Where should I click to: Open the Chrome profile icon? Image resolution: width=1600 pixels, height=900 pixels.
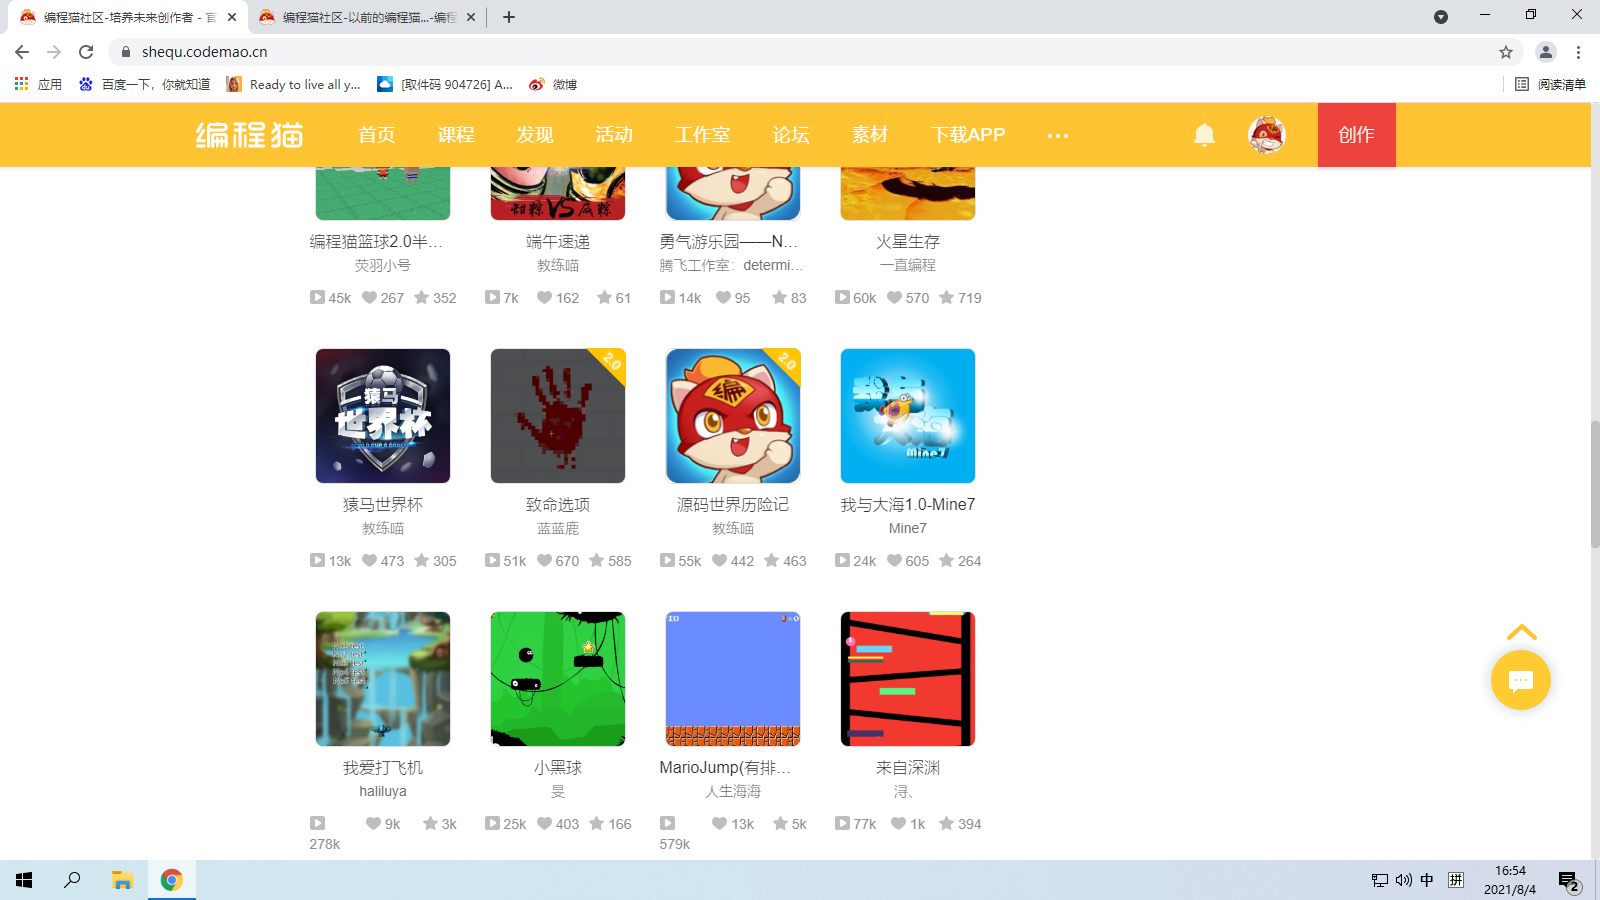[x=1545, y=52]
